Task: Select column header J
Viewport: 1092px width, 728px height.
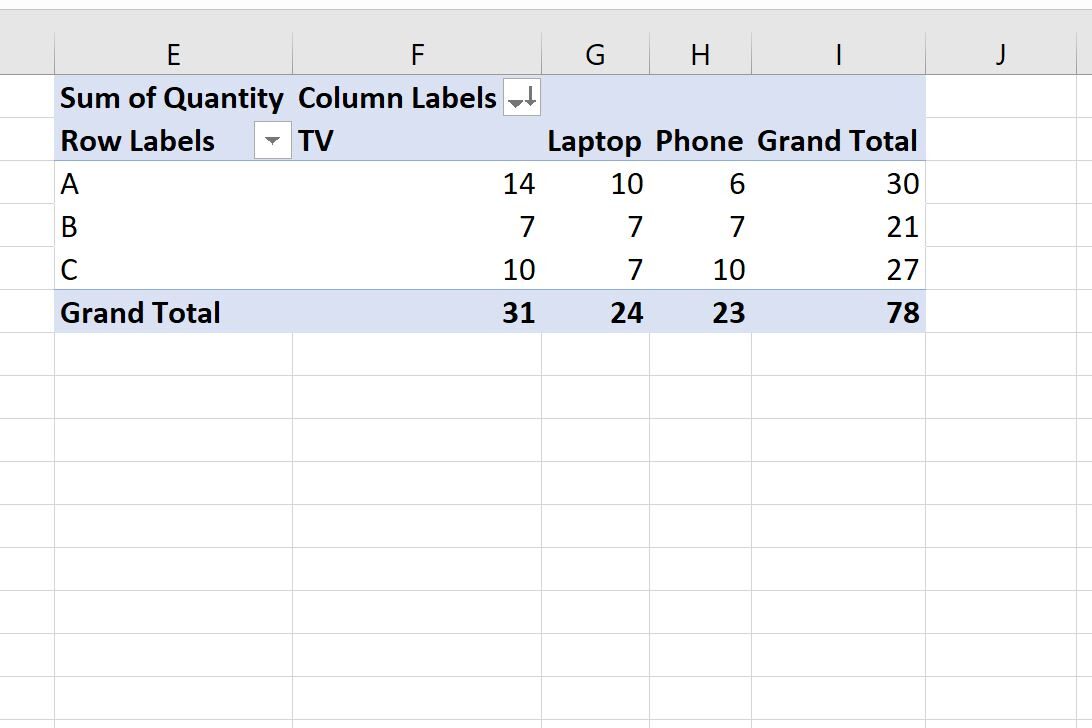Action: (1000, 54)
